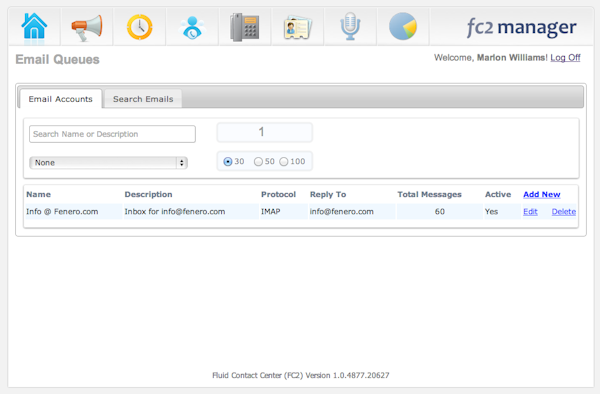This screenshot has height=394, width=600.
Task: Click the Fluid Contact Center version footer text
Action: [x=301, y=375]
